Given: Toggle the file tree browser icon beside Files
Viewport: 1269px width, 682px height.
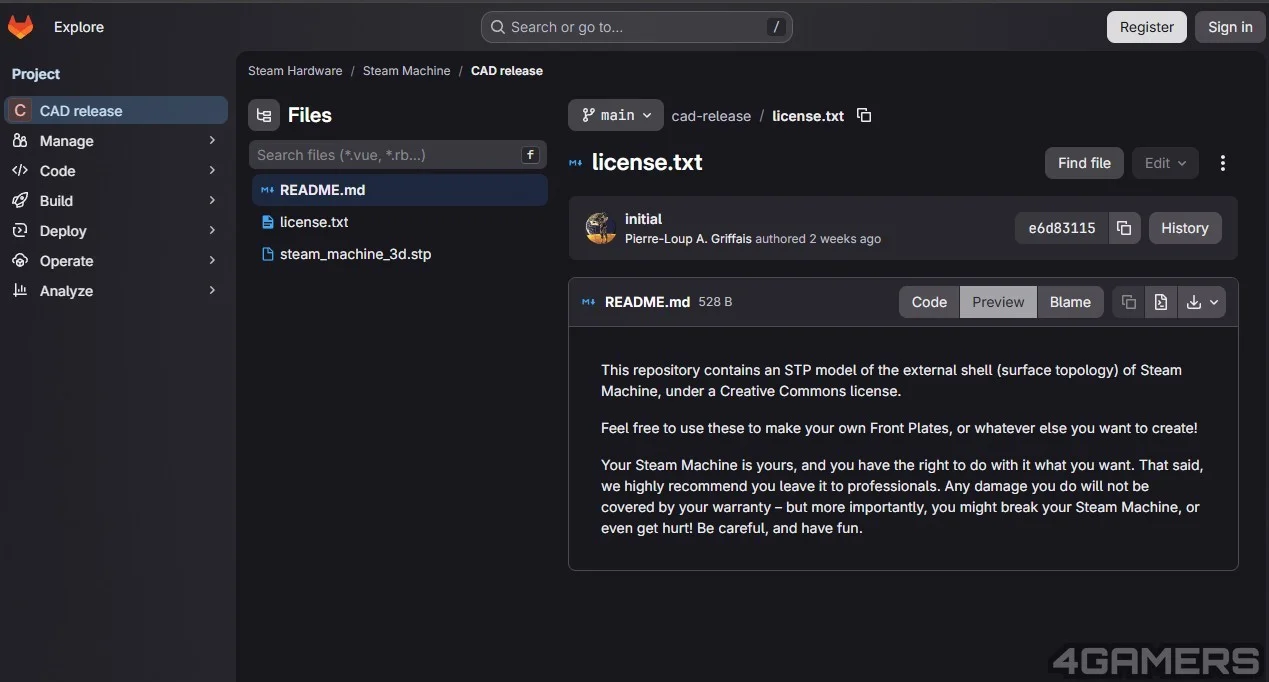Looking at the screenshot, I should coord(264,115).
